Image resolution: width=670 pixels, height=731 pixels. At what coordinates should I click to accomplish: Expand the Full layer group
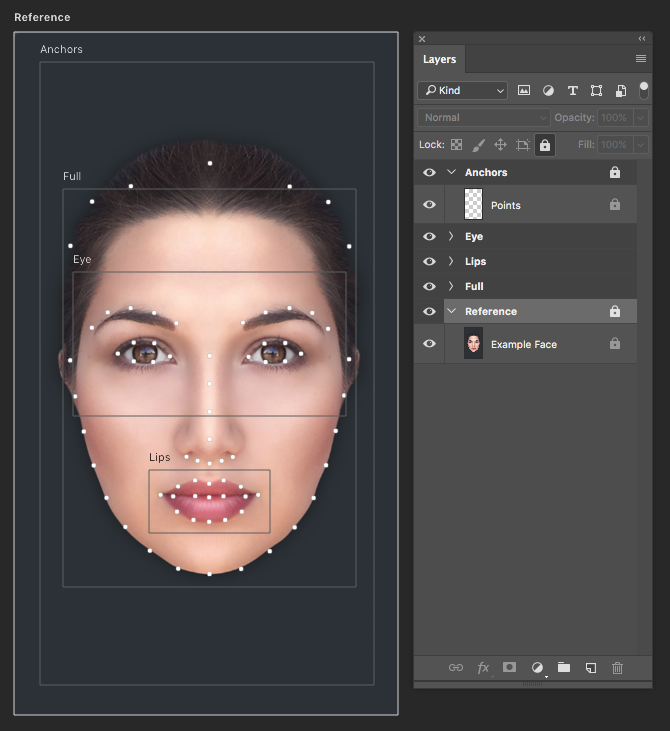pos(451,287)
